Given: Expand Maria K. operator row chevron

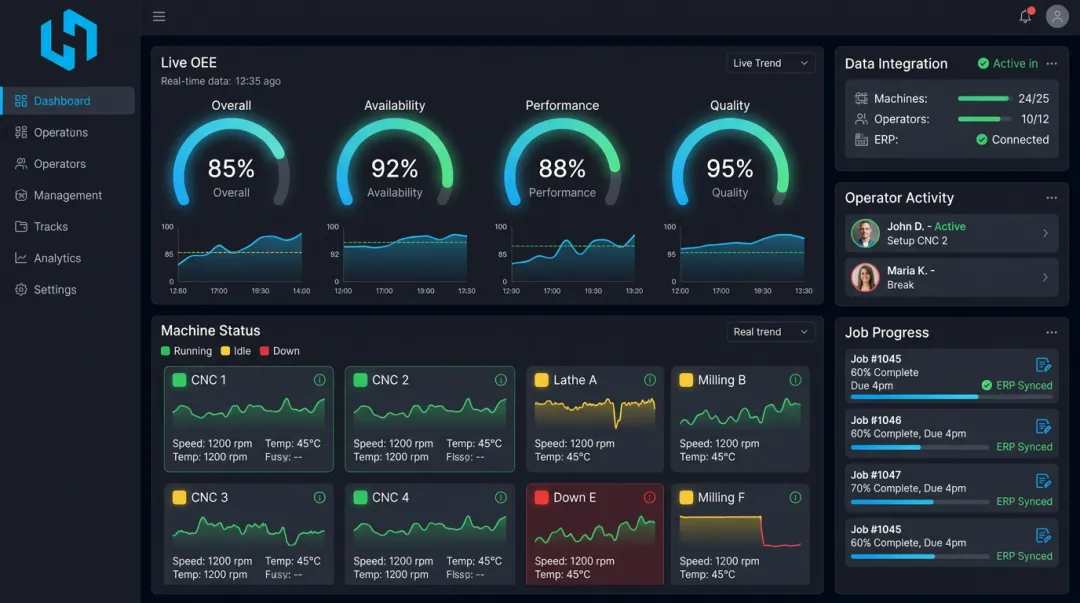Looking at the screenshot, I should [1045, 277].
